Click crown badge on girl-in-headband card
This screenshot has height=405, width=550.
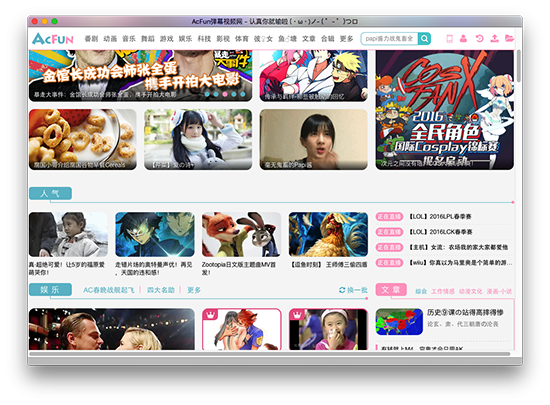[297, 315]
